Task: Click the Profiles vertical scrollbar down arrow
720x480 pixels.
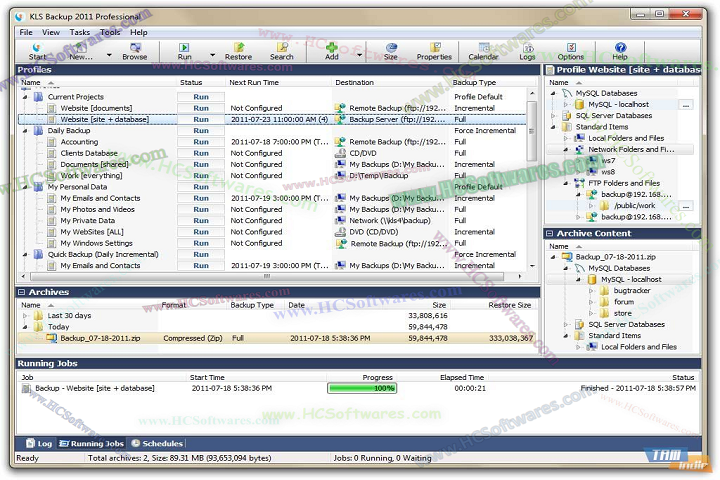Action: click(532, 265)
